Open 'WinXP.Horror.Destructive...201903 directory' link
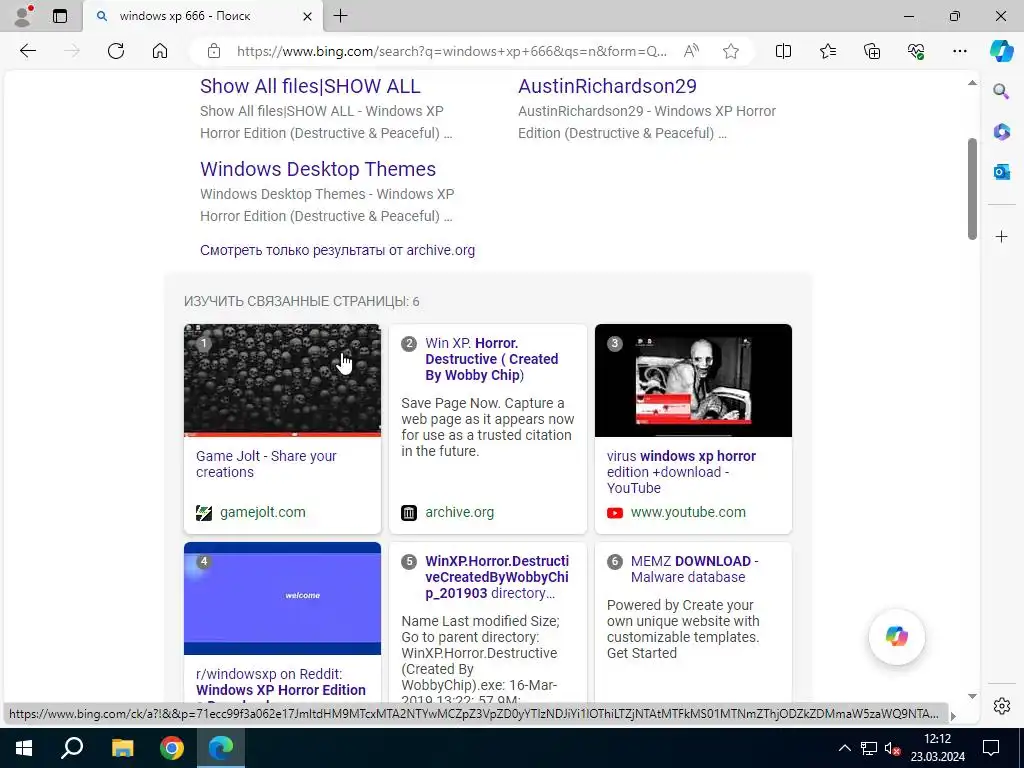The image size is (1024, 768). click(x=497, y=577)
